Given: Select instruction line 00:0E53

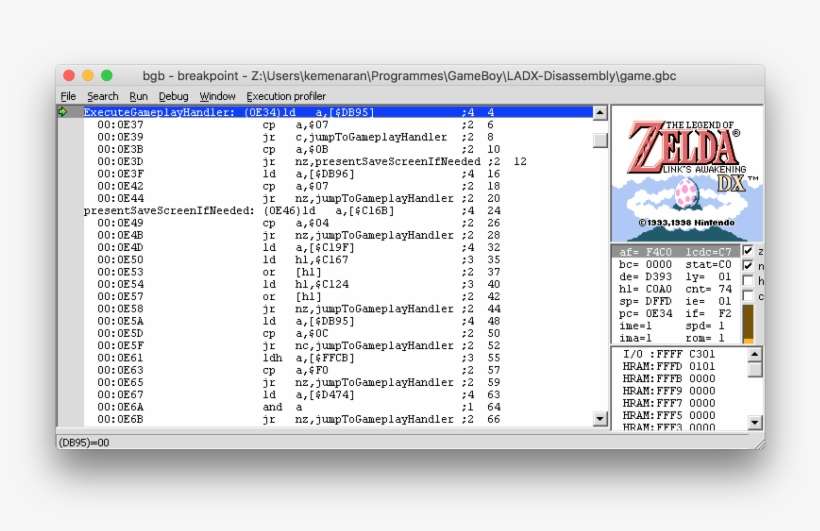Looking at the screenshot, I should 338,272.
